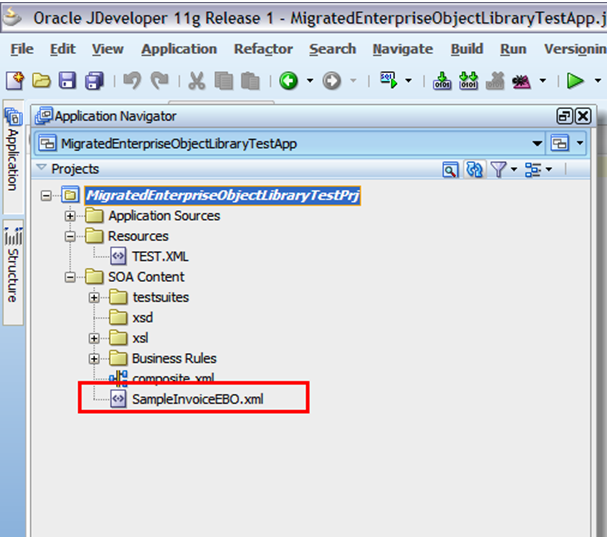Screen dimensions: 608x537
Task: Open the Run menu
Action: click(x=513, y=49)
